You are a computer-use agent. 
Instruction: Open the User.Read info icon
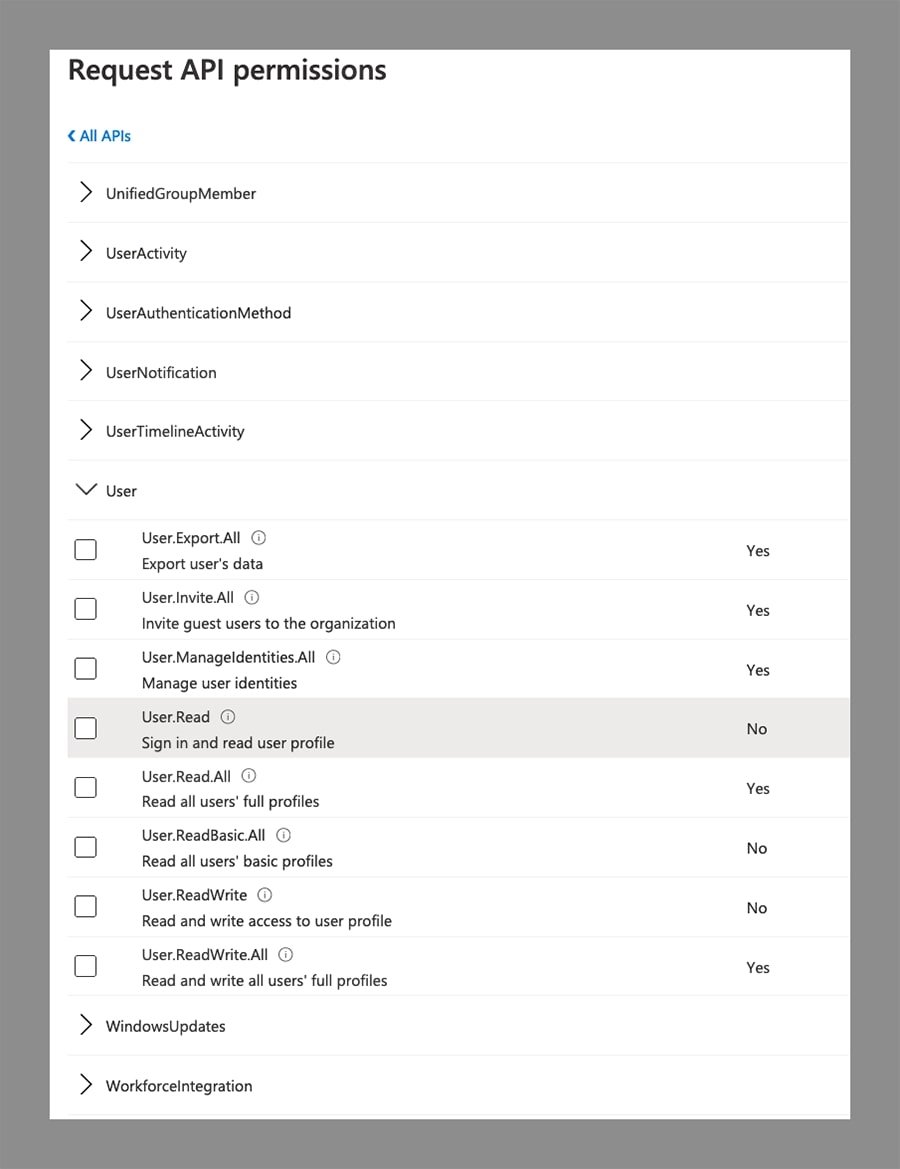tap(227, 716)
